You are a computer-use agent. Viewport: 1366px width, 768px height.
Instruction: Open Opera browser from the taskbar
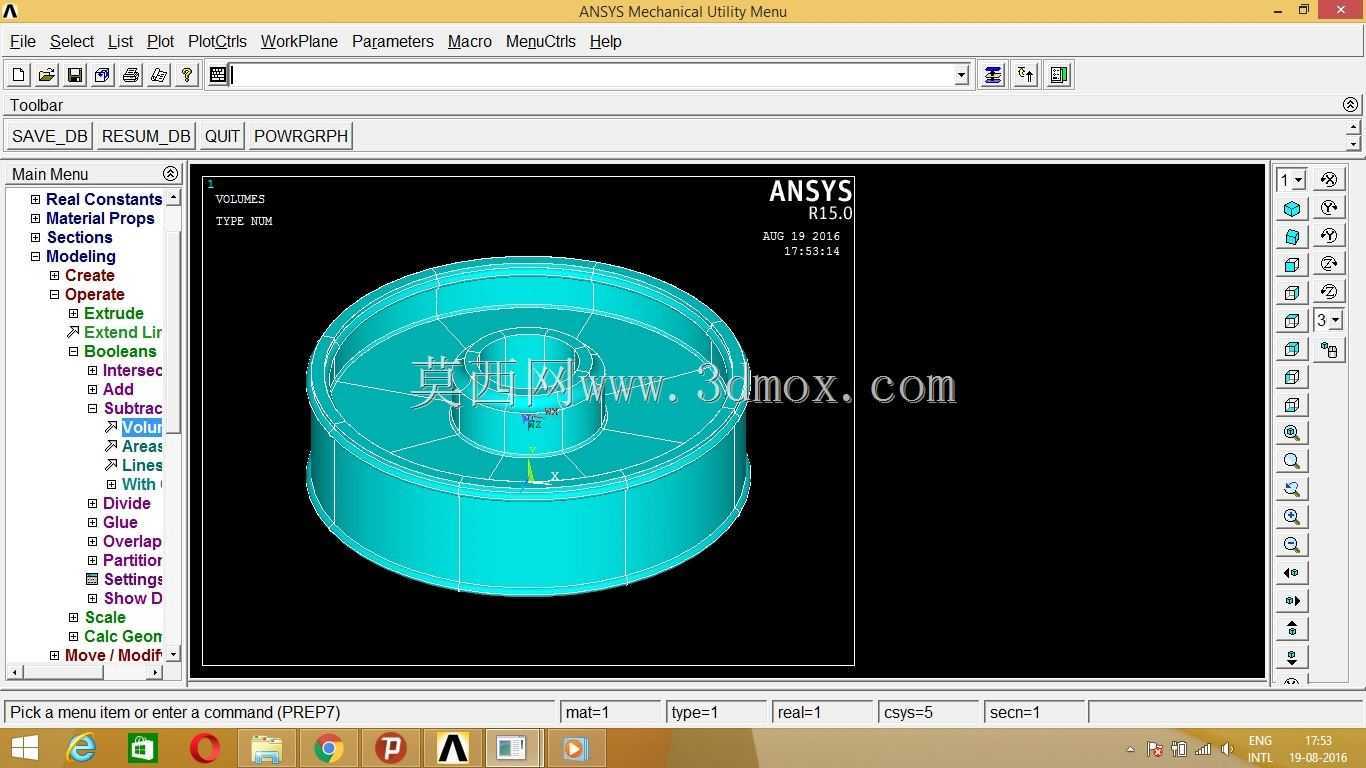(x=204, y=748)
